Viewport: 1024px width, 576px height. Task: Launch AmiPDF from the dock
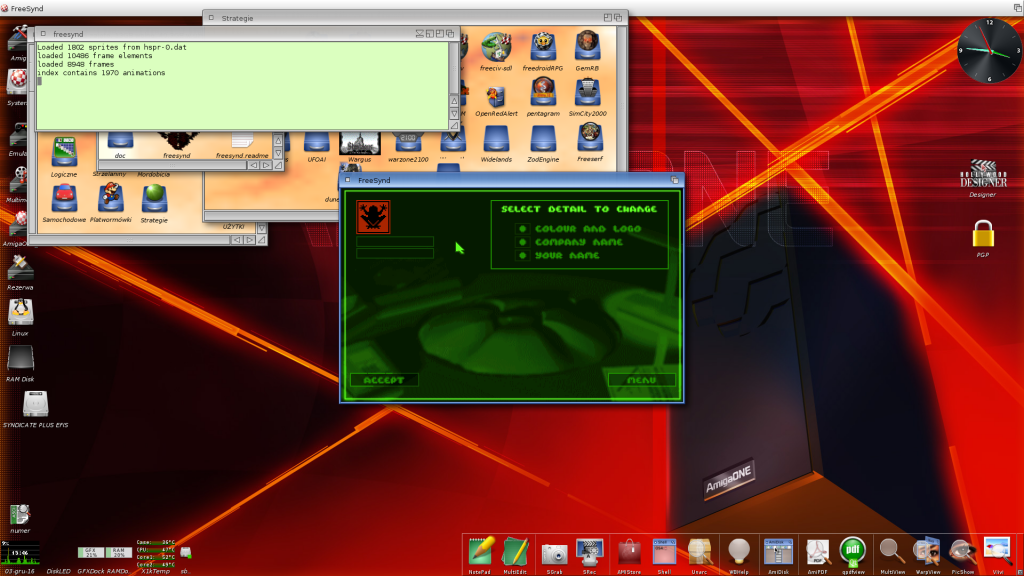click(x=817, y=552)
